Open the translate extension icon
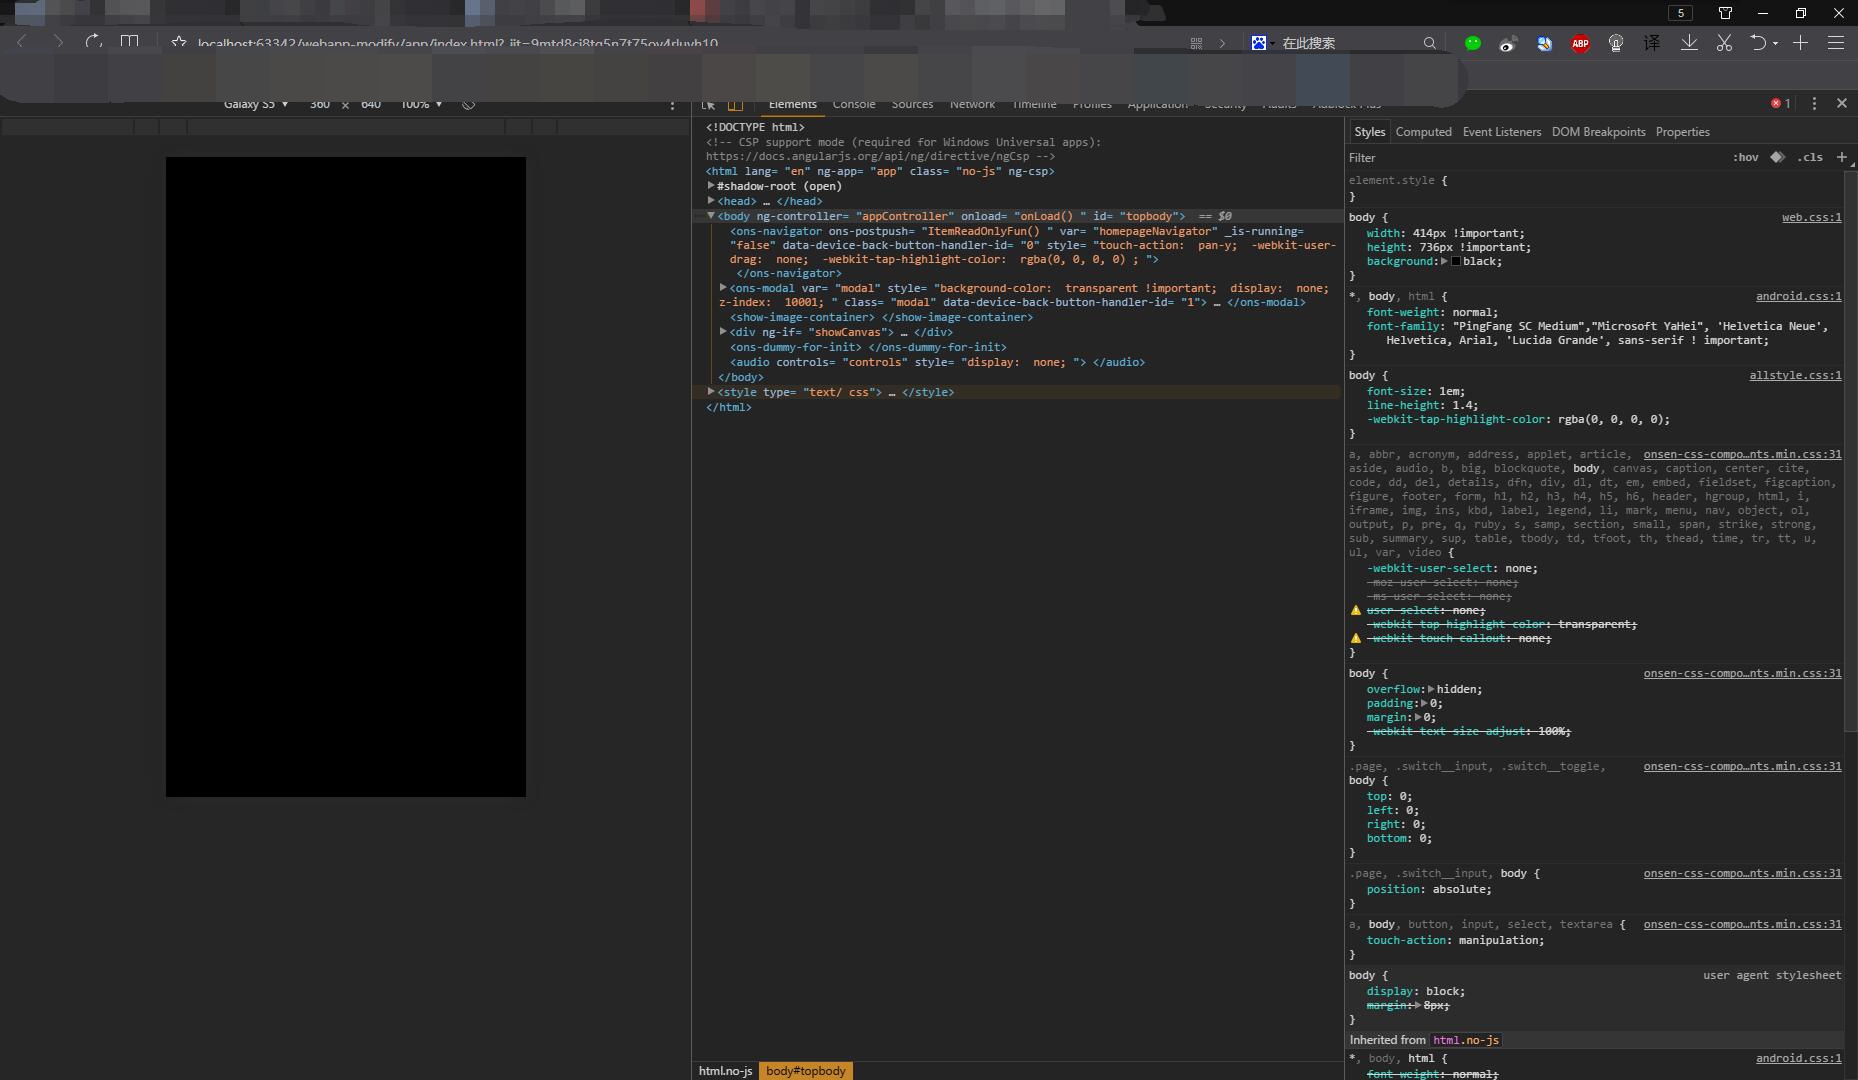This screenshot has height=1080, width=1858. pos(1652,43)
